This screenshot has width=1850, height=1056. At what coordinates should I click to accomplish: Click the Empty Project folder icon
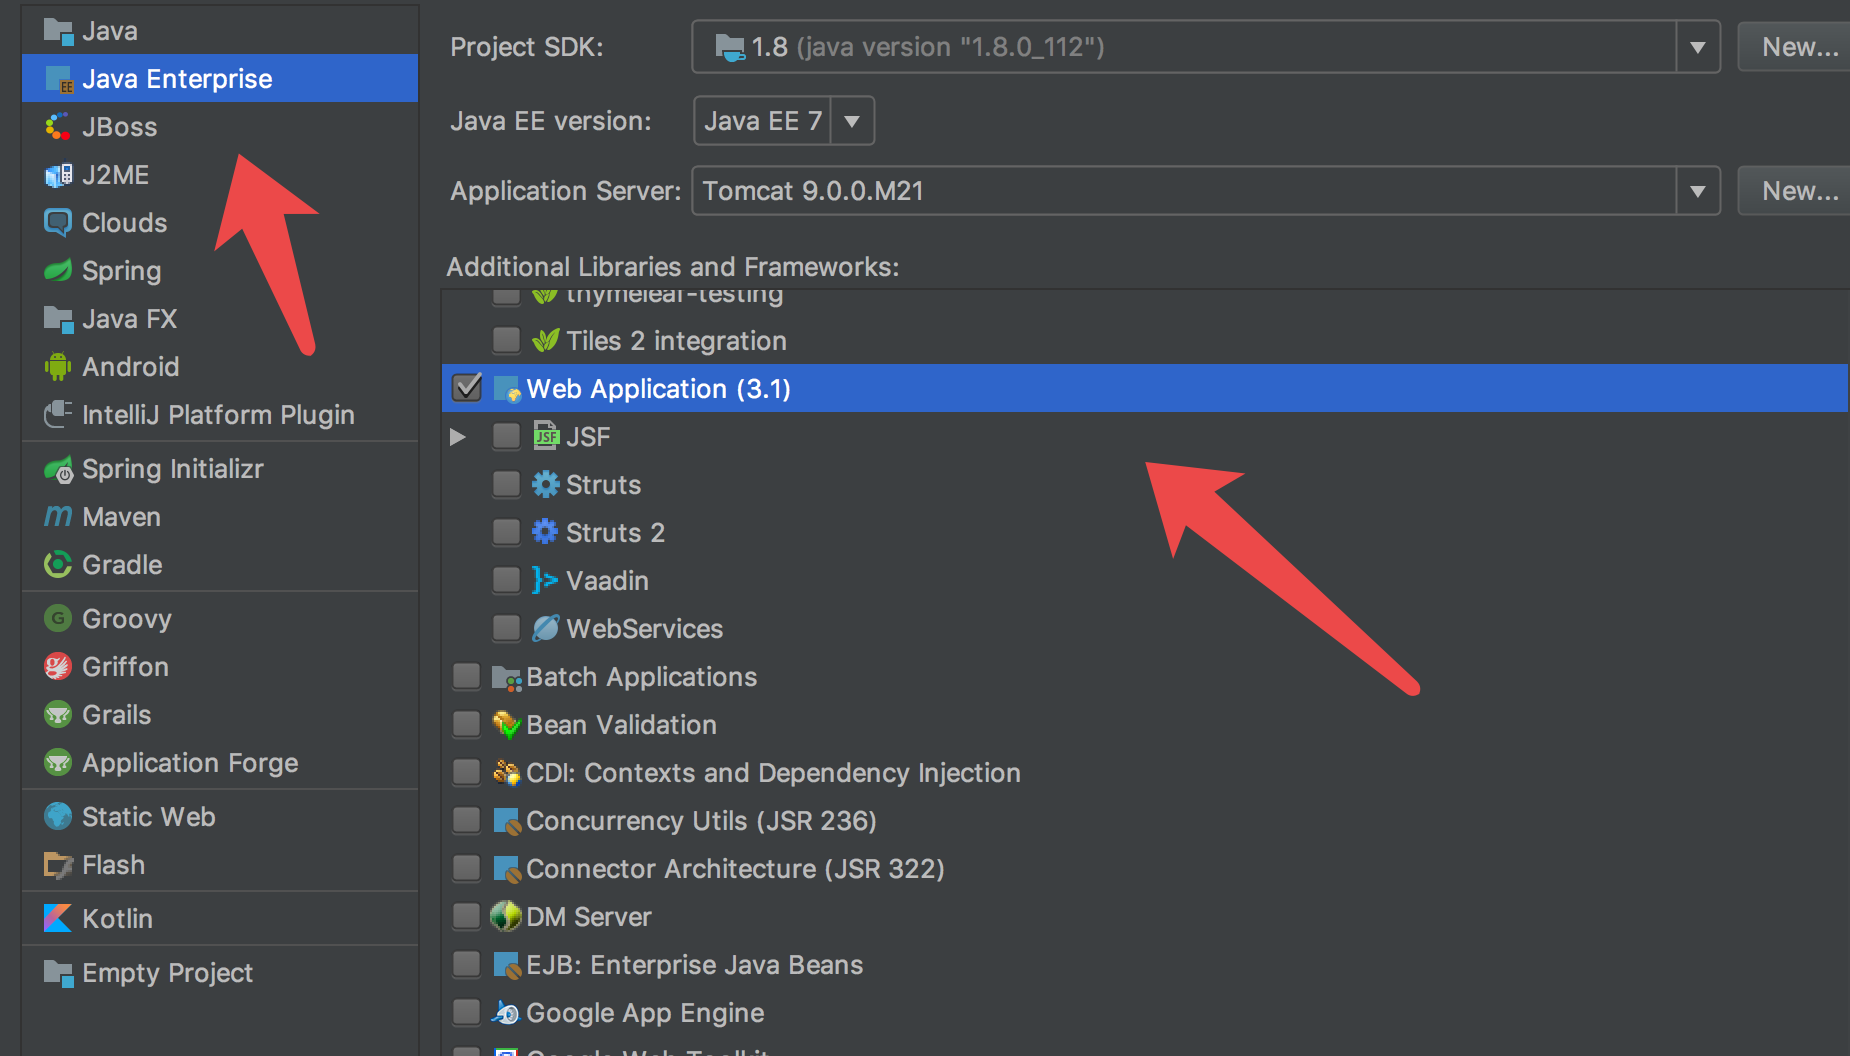[x=58, y=973]
